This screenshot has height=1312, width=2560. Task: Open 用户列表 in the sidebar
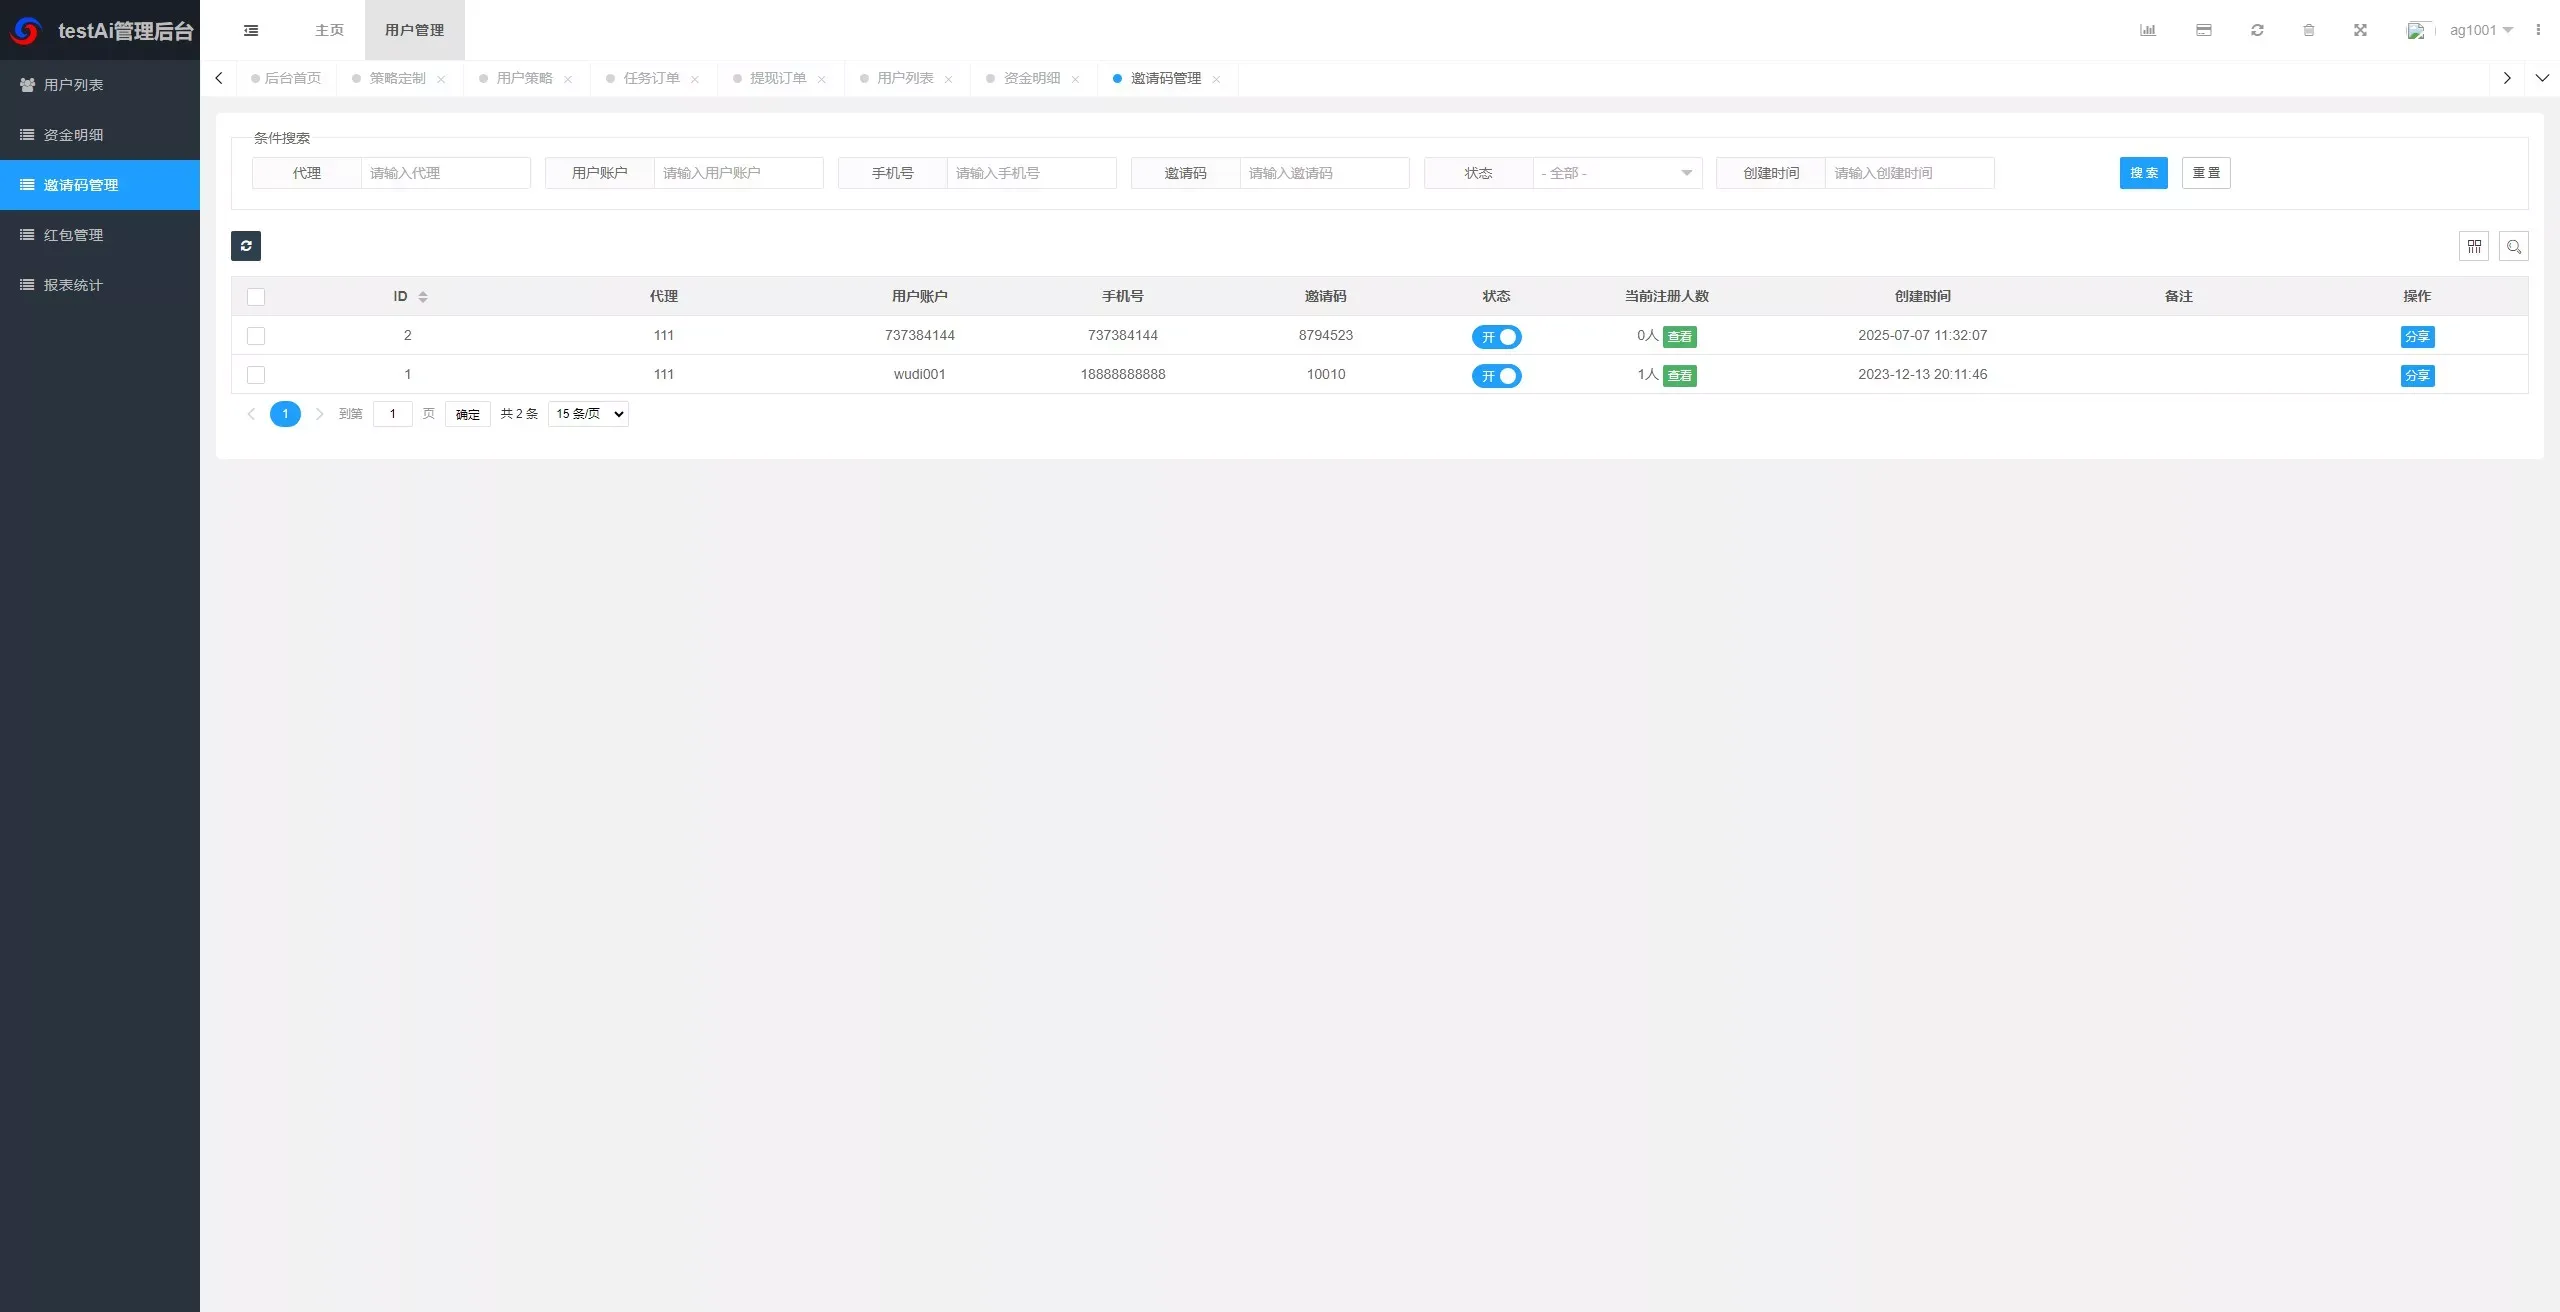[100, 85]
